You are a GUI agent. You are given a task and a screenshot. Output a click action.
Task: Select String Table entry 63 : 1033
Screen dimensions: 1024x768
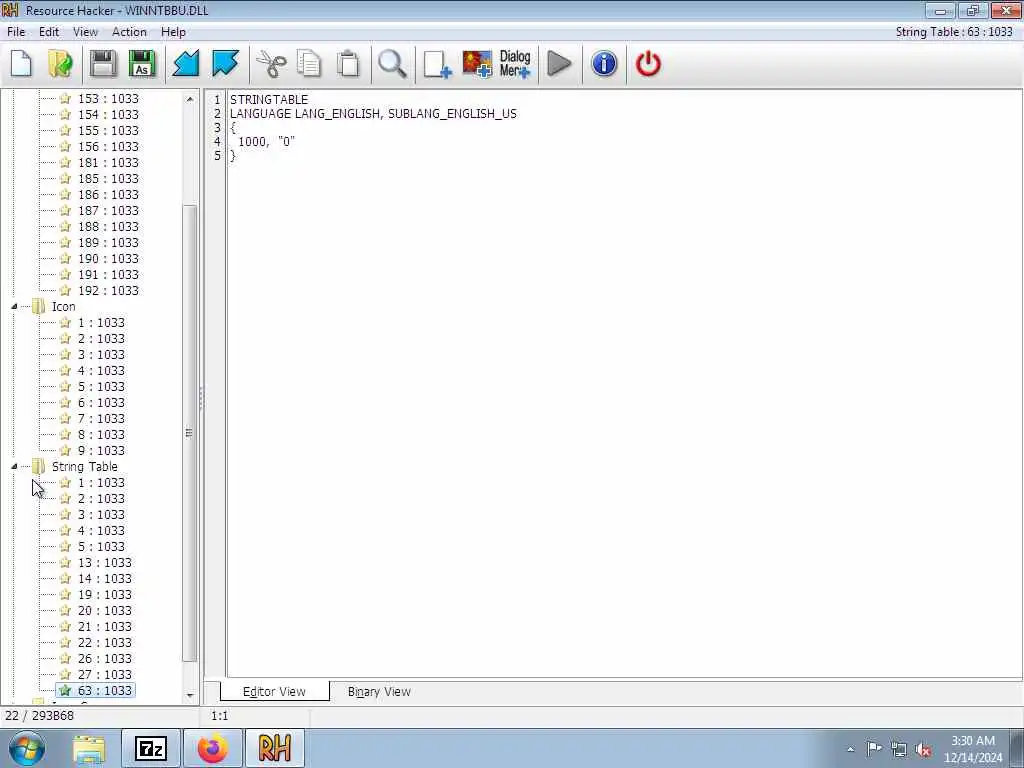tap(104, 690)
